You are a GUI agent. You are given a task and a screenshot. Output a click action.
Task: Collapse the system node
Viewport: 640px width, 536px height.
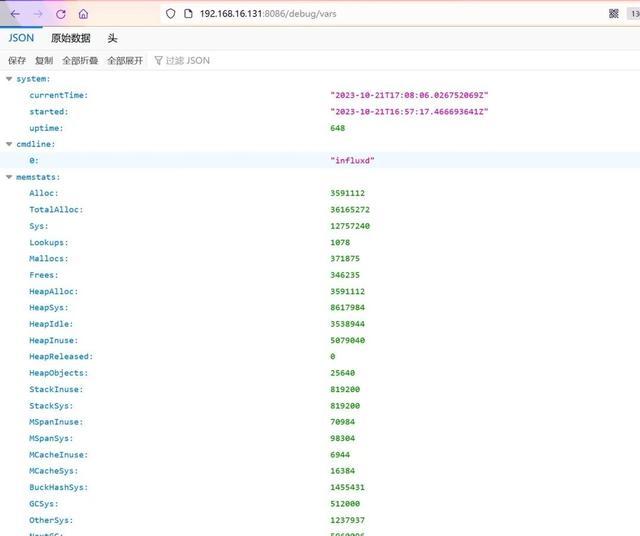point(9,79)
